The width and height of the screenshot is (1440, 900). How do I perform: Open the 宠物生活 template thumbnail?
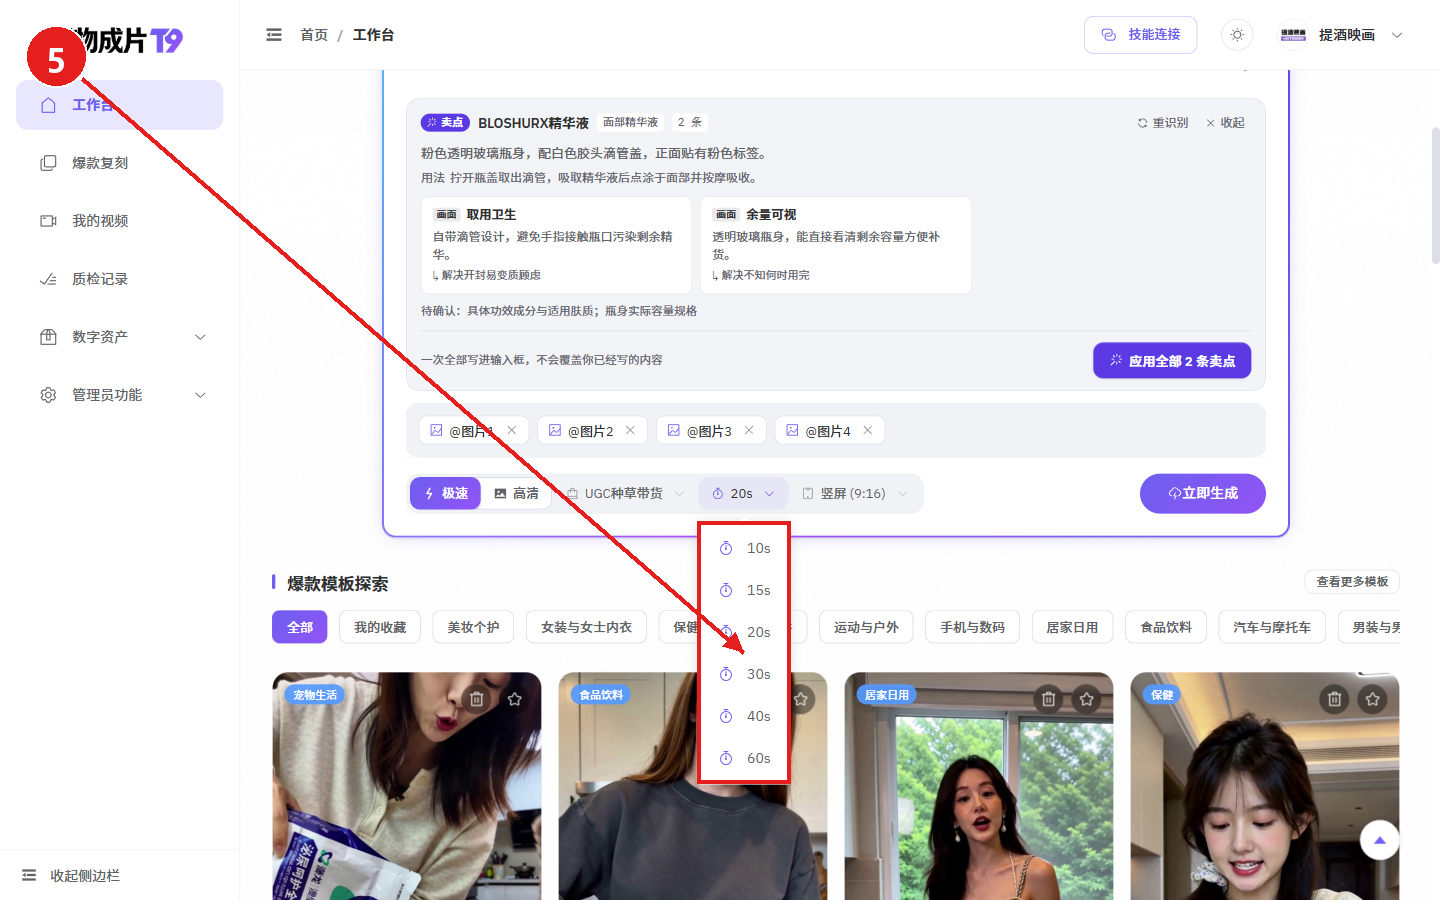click(407, 786)
